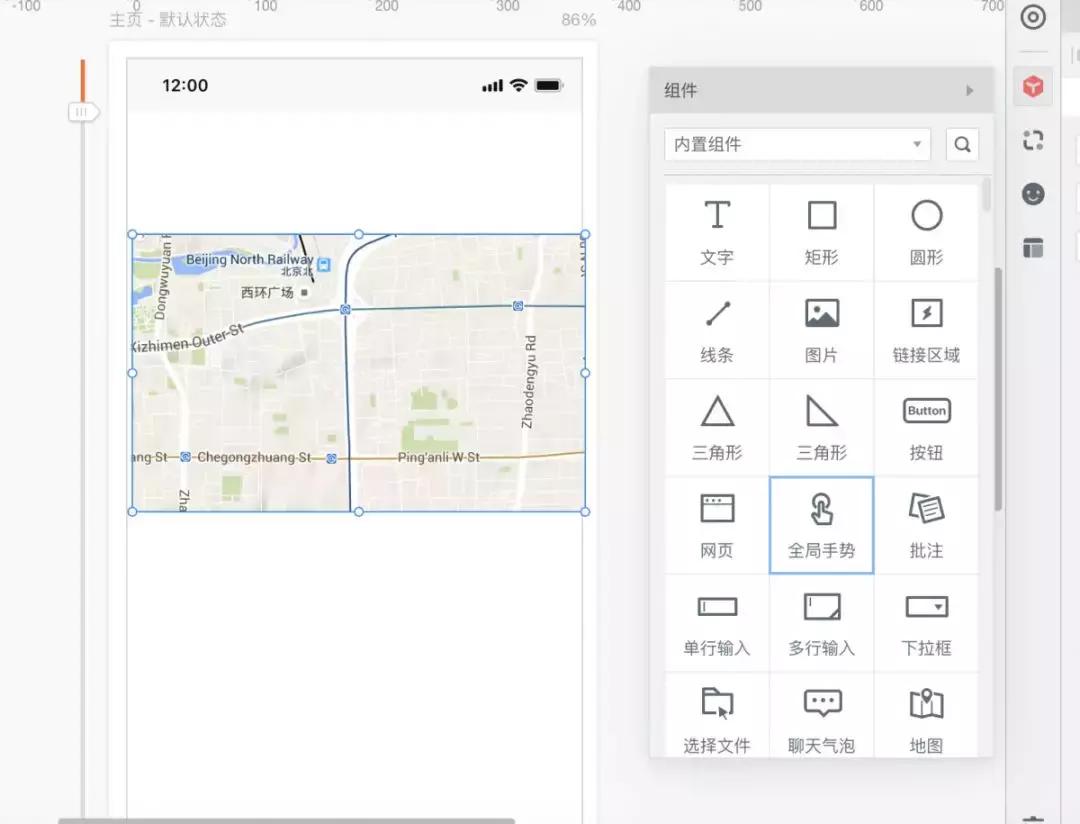The image size is (1080, 824).
Task: Select the Button (按钮) component
Action: (x=926, y=425)
